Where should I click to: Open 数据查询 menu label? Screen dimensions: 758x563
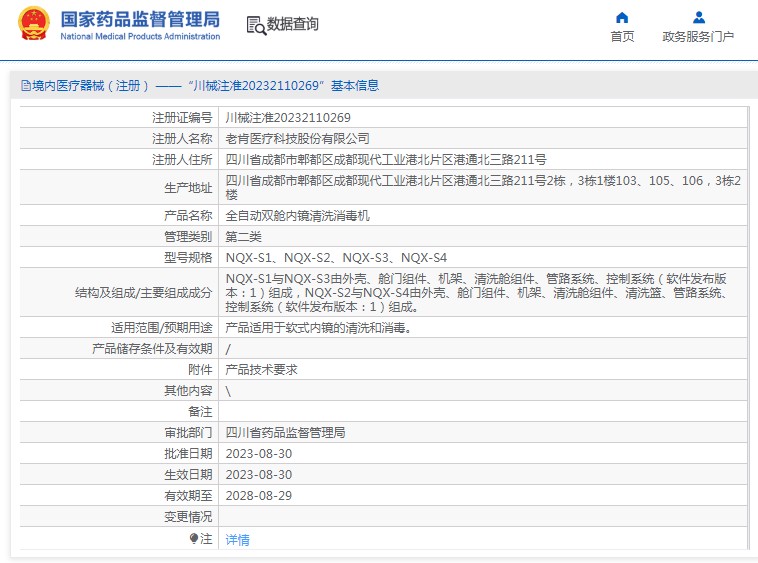293,24
